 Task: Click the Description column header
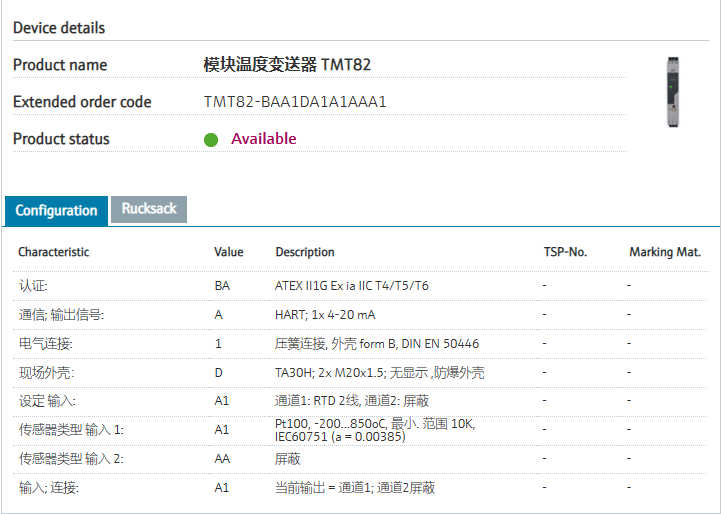(x=305, y=252)
